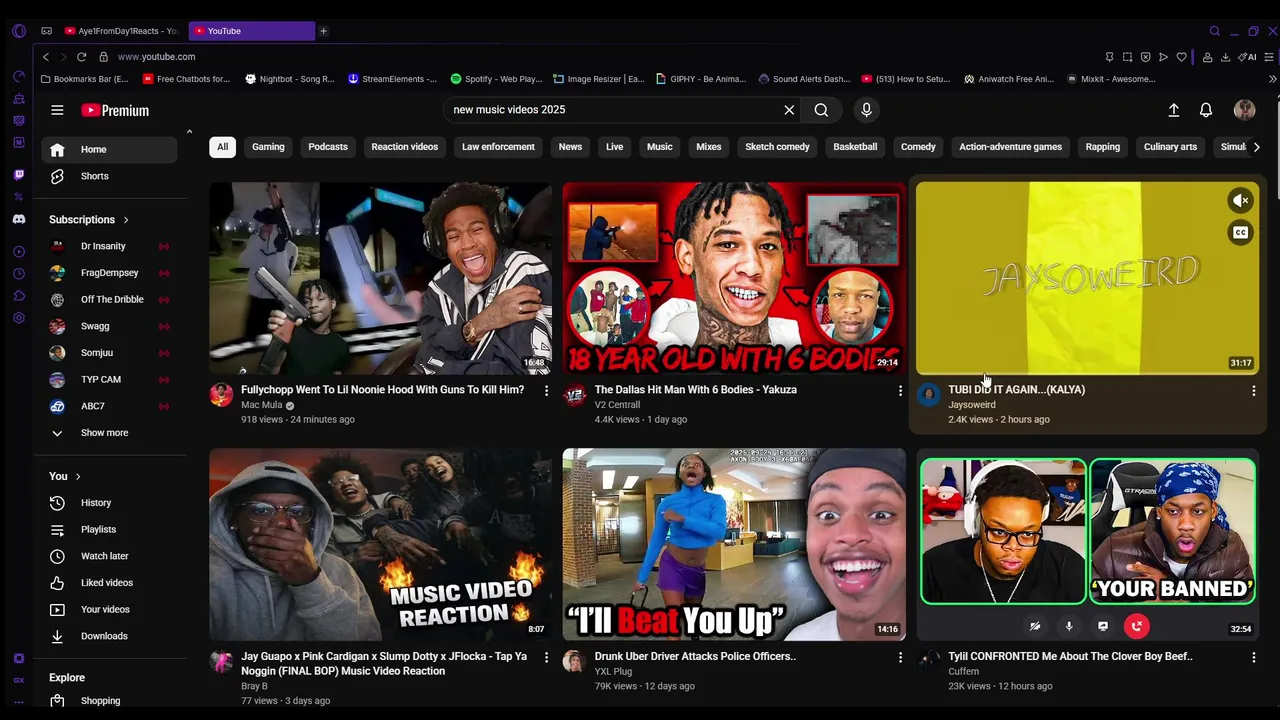The image size is (1280, 720).
Task: Open options for TUBI DID IT AGAIN video
Action: 1253,390
